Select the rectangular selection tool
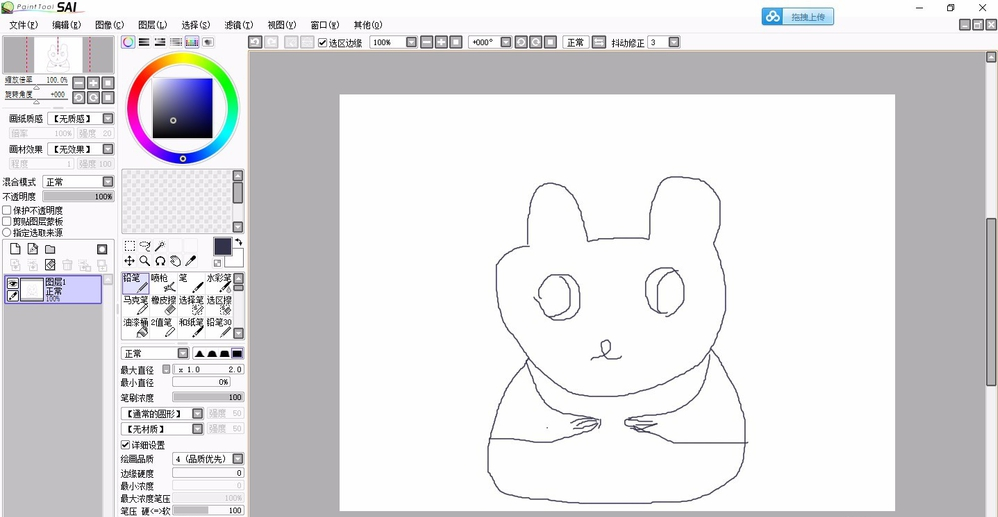This screenshot has height=517, width=998. click(130, 246)
